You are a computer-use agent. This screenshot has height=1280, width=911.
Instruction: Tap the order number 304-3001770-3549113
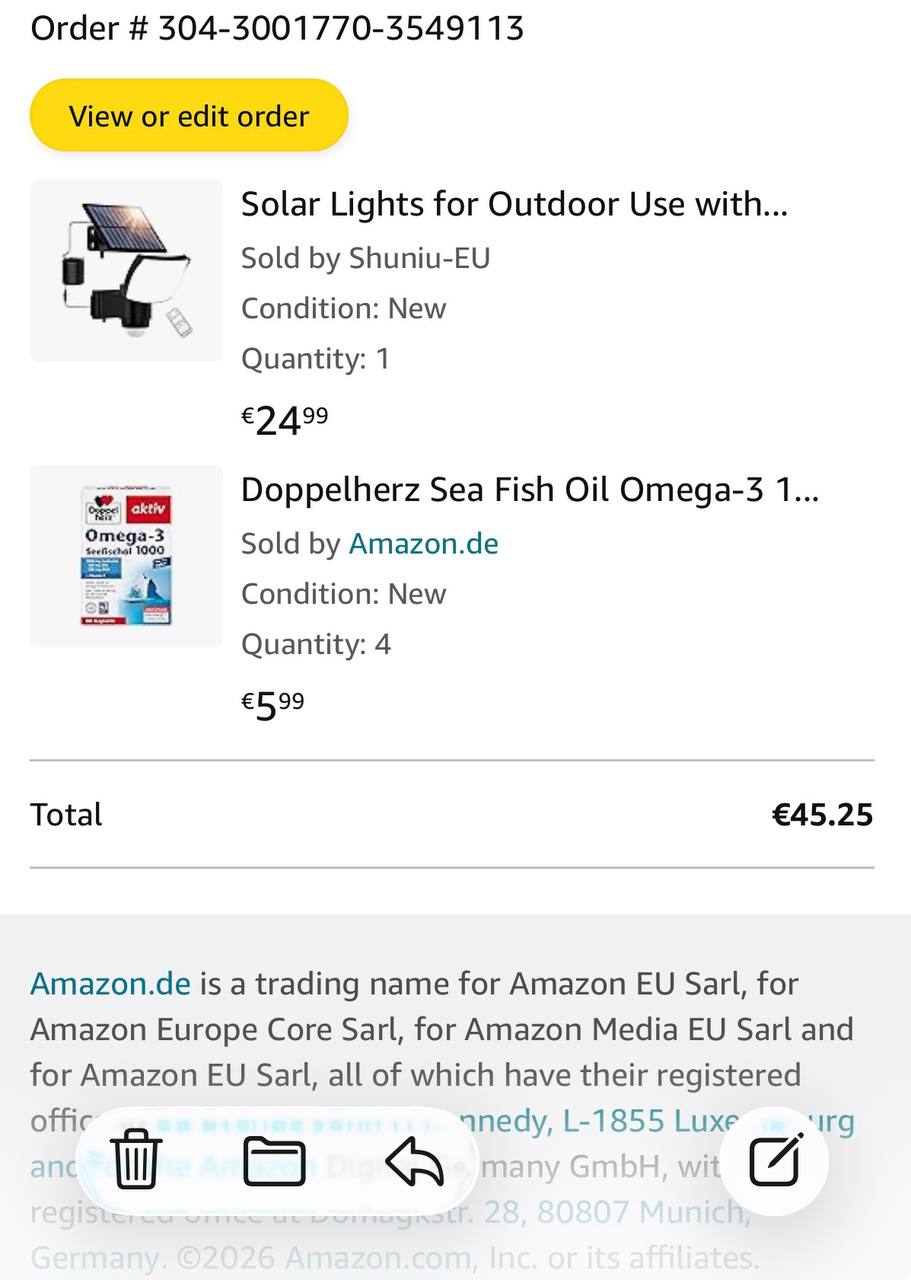coord(341,28)
